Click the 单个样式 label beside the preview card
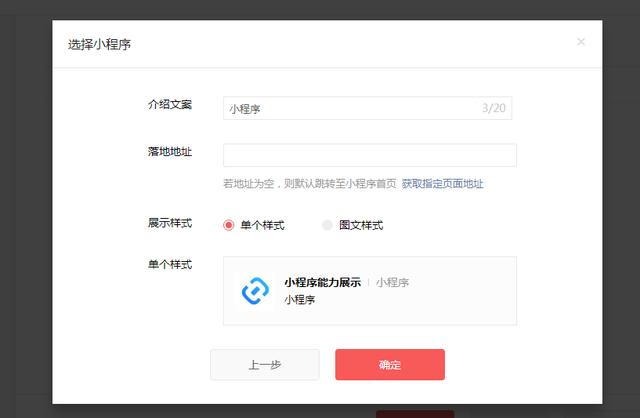This screenshot has width=640, height=418. coord(170,265)
